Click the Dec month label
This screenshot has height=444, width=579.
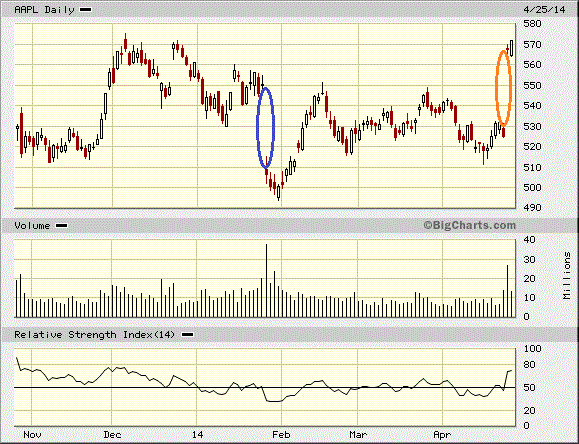click(112, 434)
